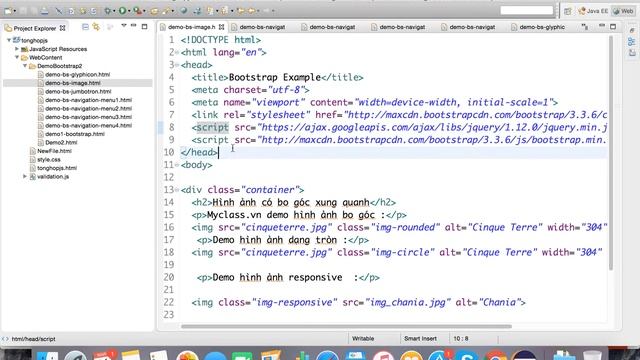This screenshot has width=640, height=360.
Task: Collapse the tonghopjs project node
Action: tap(9, 40)
